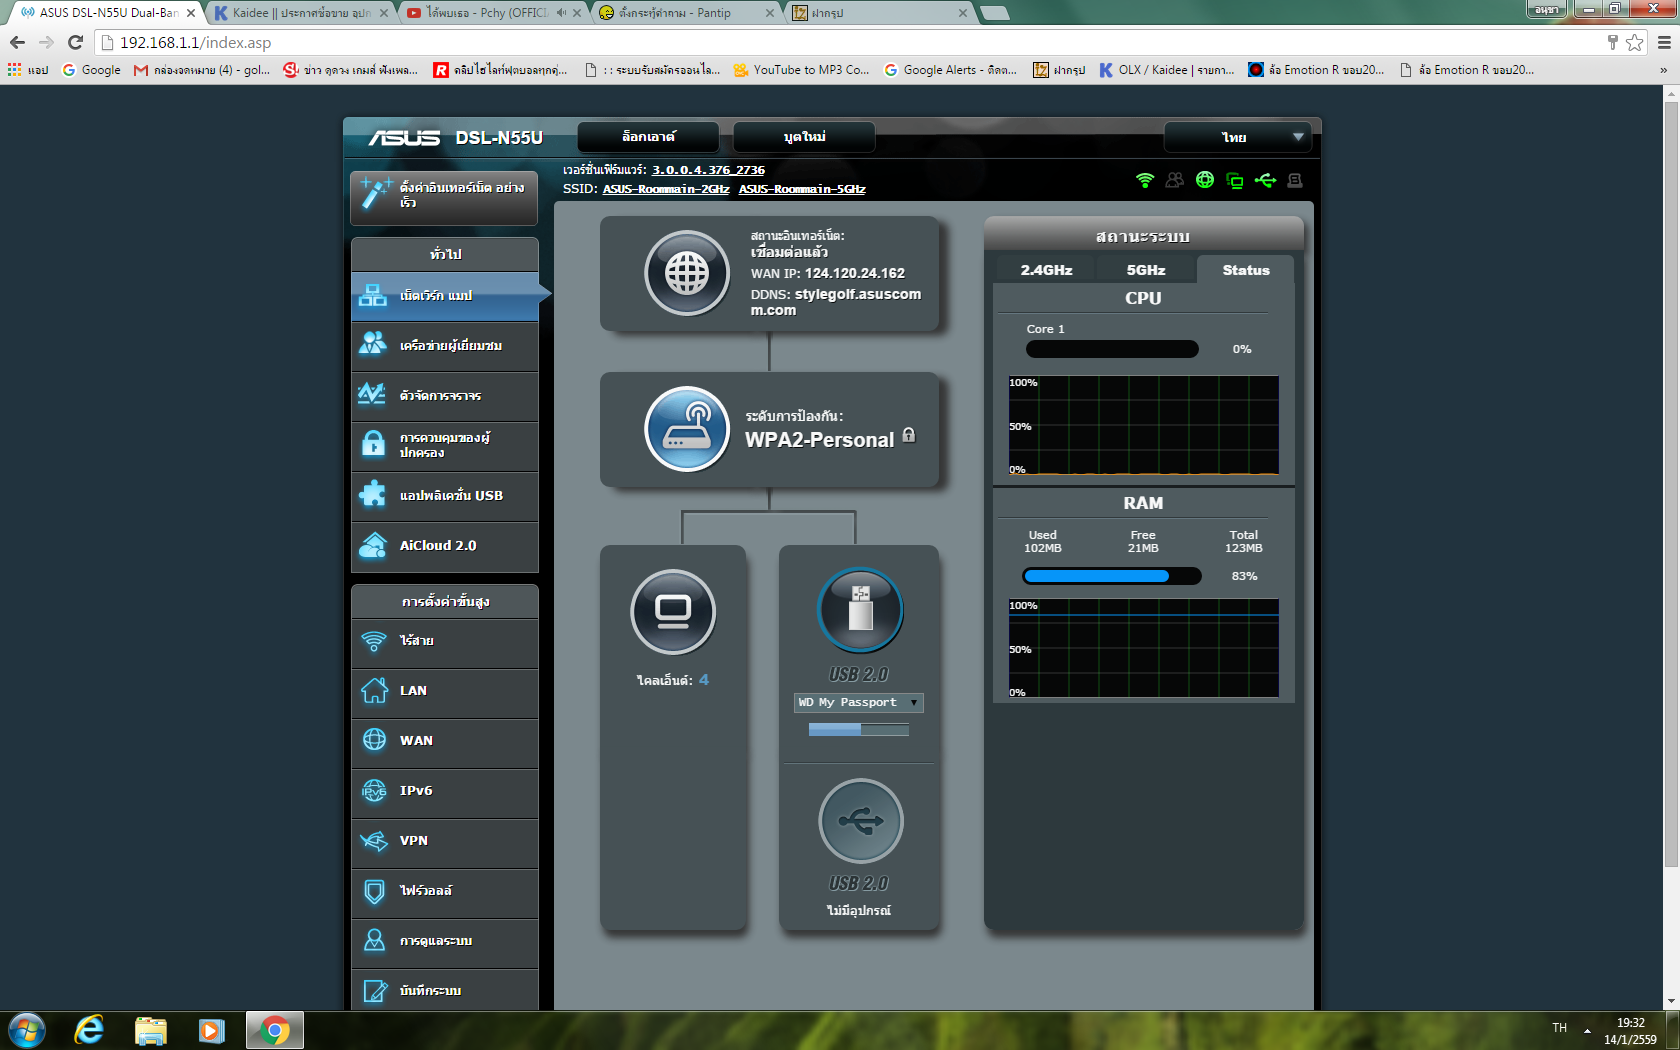
Task: Click the green LAN status icon in header
Action: click(1235, 180)
